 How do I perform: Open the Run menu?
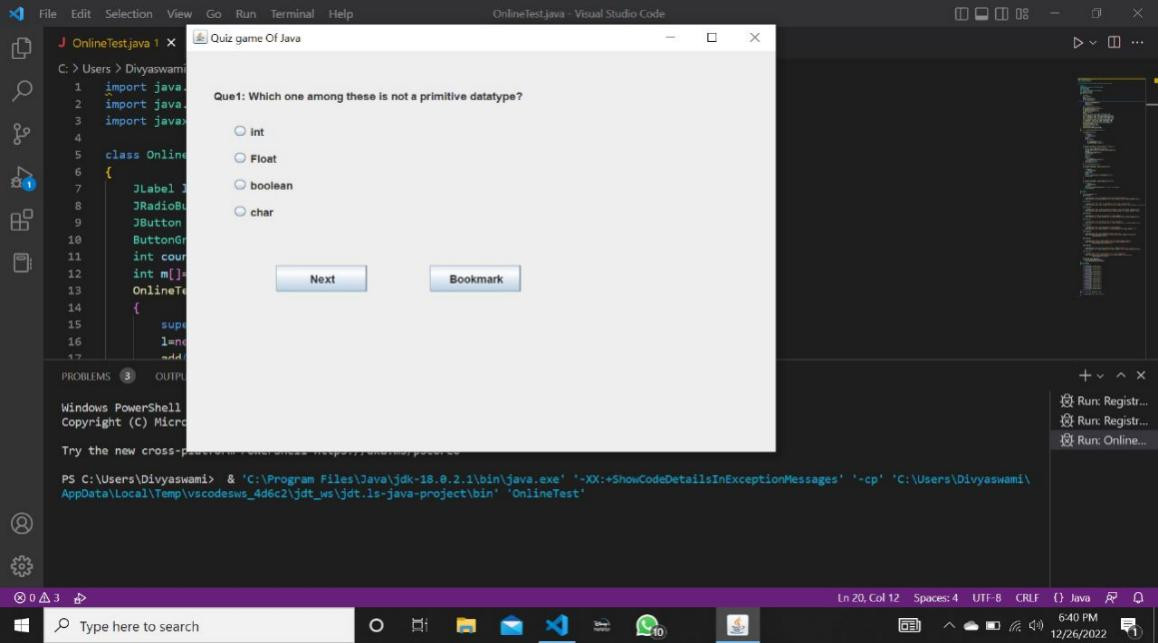coord(246,13)
